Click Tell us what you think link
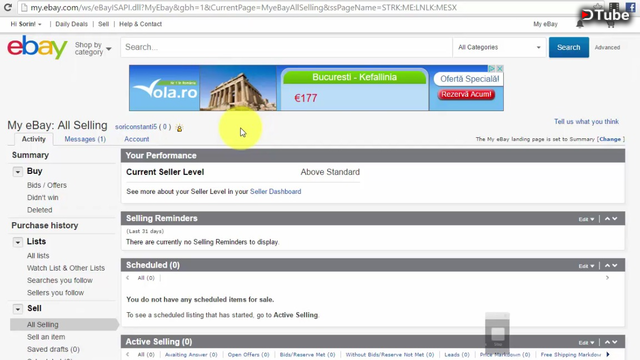The height and width of the screenshot is (360, 640). pyautogui.click(x=586, y=122)
